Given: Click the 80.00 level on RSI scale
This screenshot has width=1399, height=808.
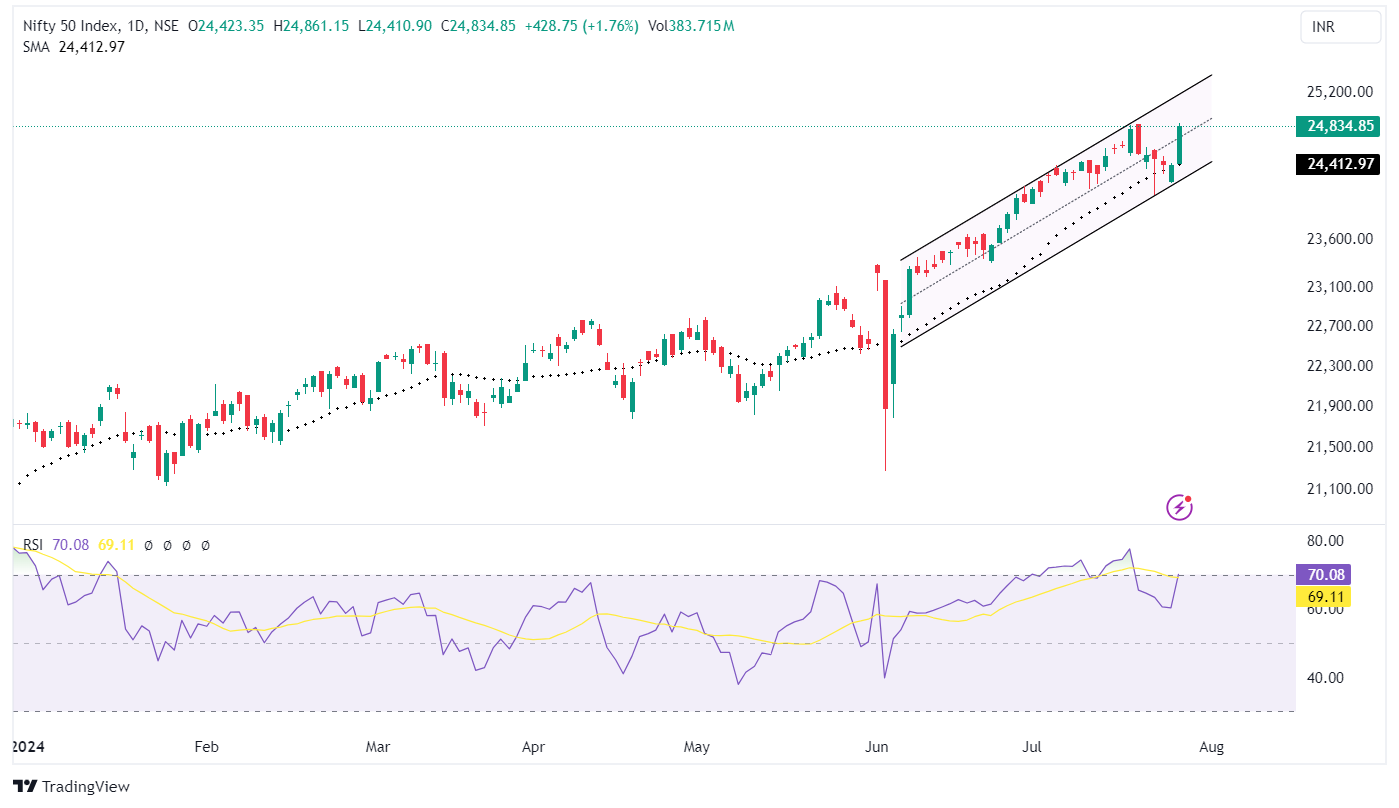Looking at the screenshot, I should pyautogui.click(x=1326, y=541).
